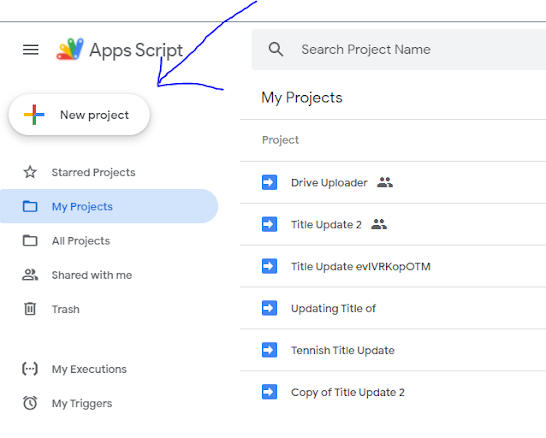Click the search magnifier icon
Screen dimensions: 546x438
276,49
